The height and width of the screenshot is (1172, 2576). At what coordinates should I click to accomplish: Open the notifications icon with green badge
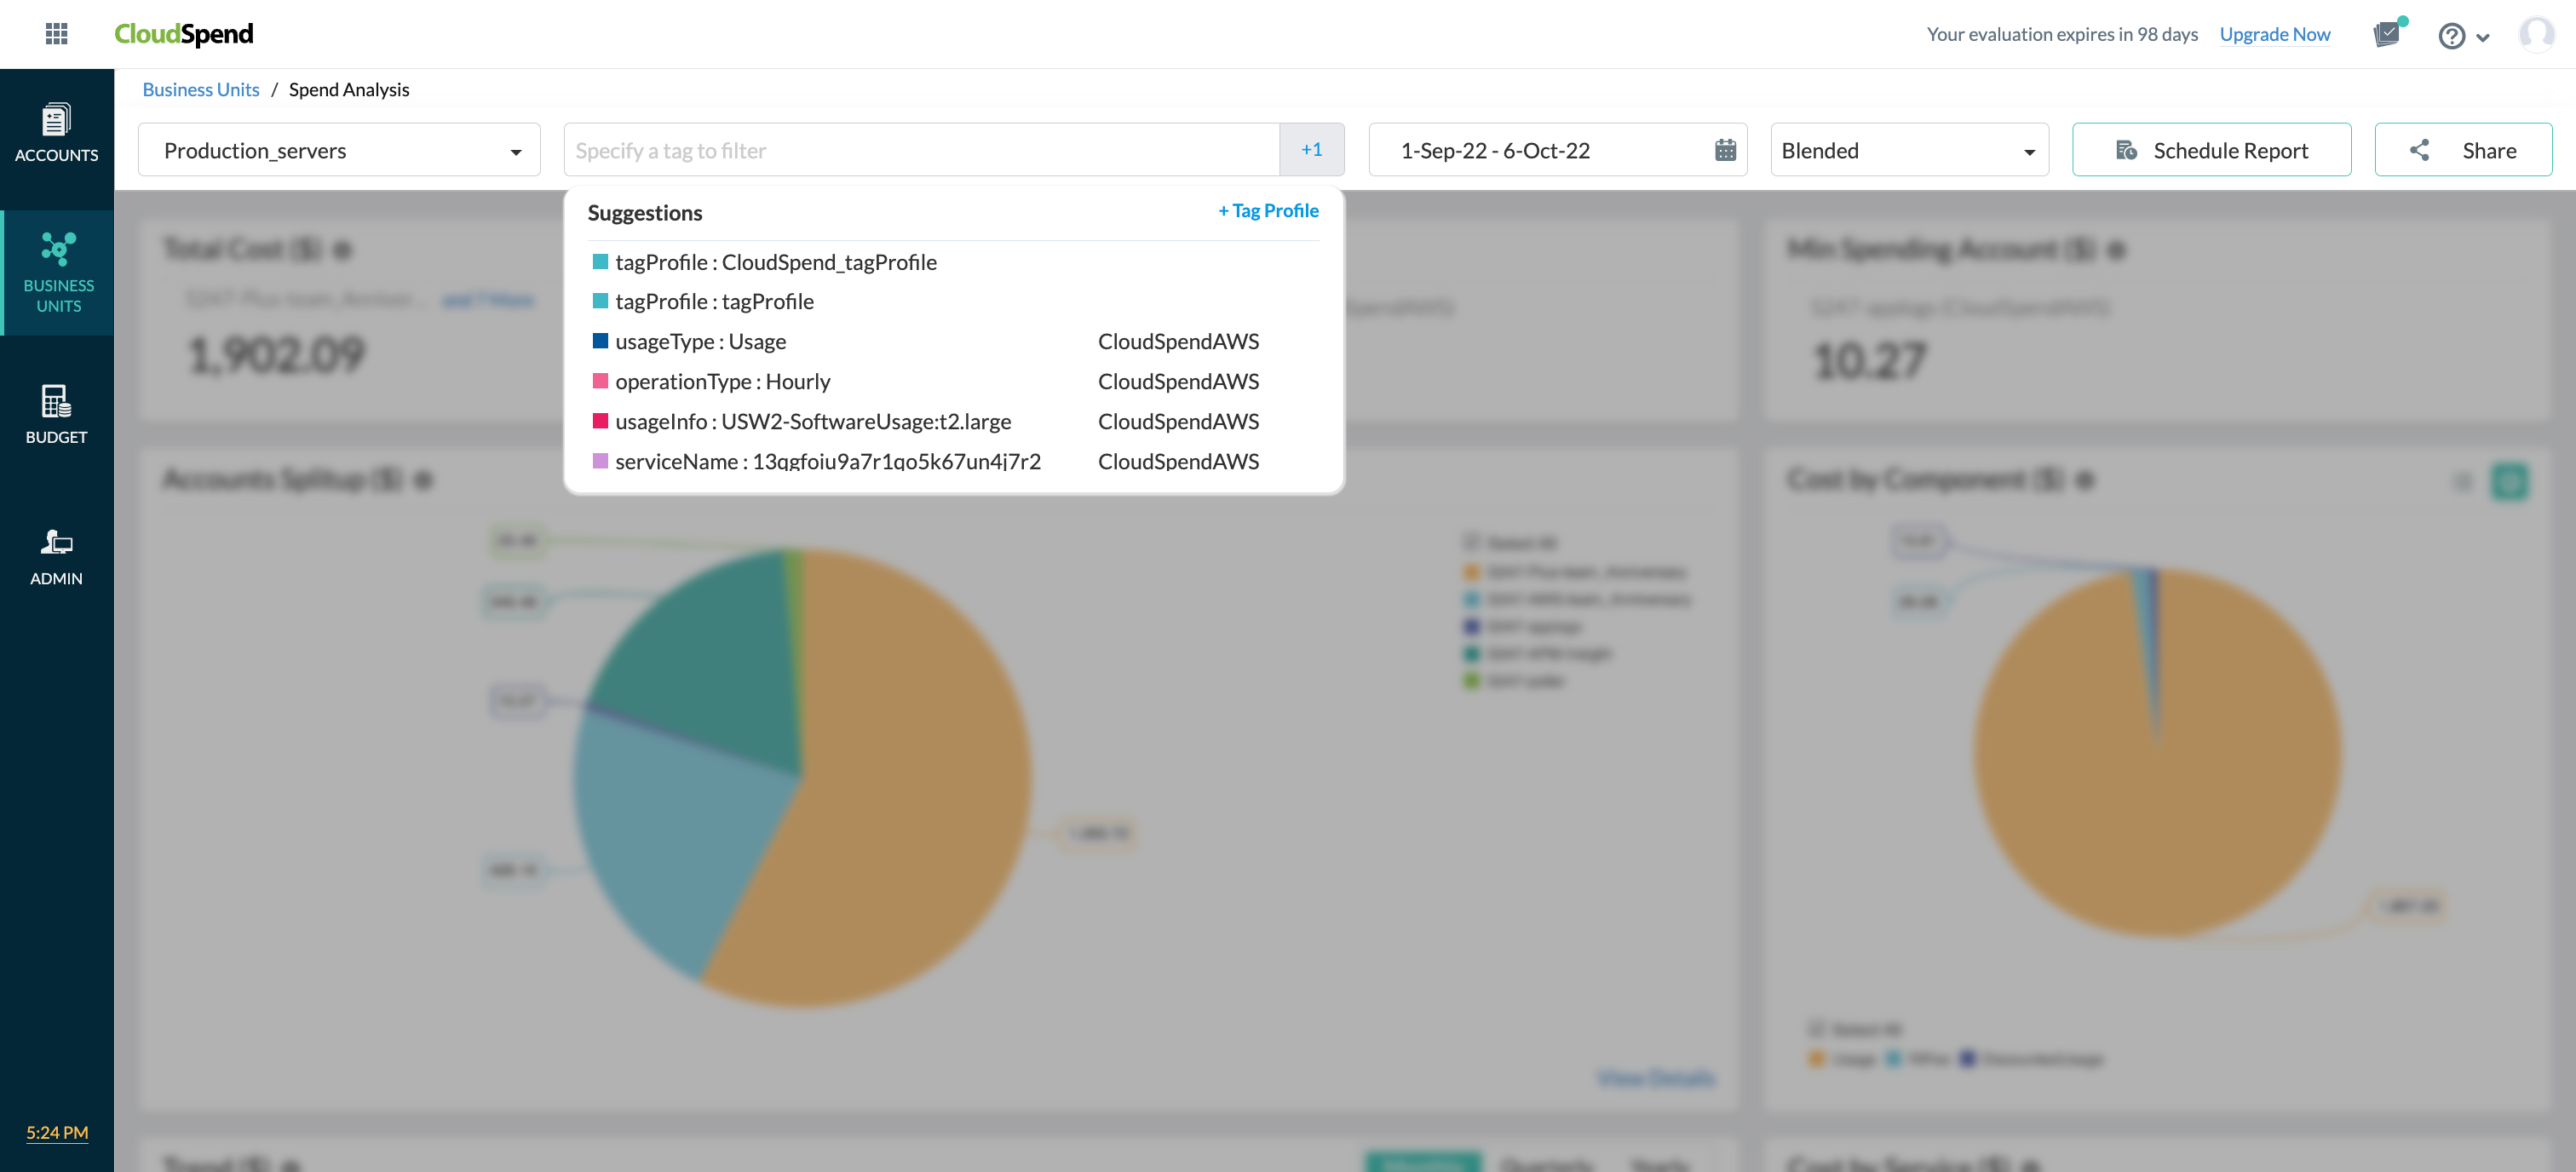(2389, 33)
